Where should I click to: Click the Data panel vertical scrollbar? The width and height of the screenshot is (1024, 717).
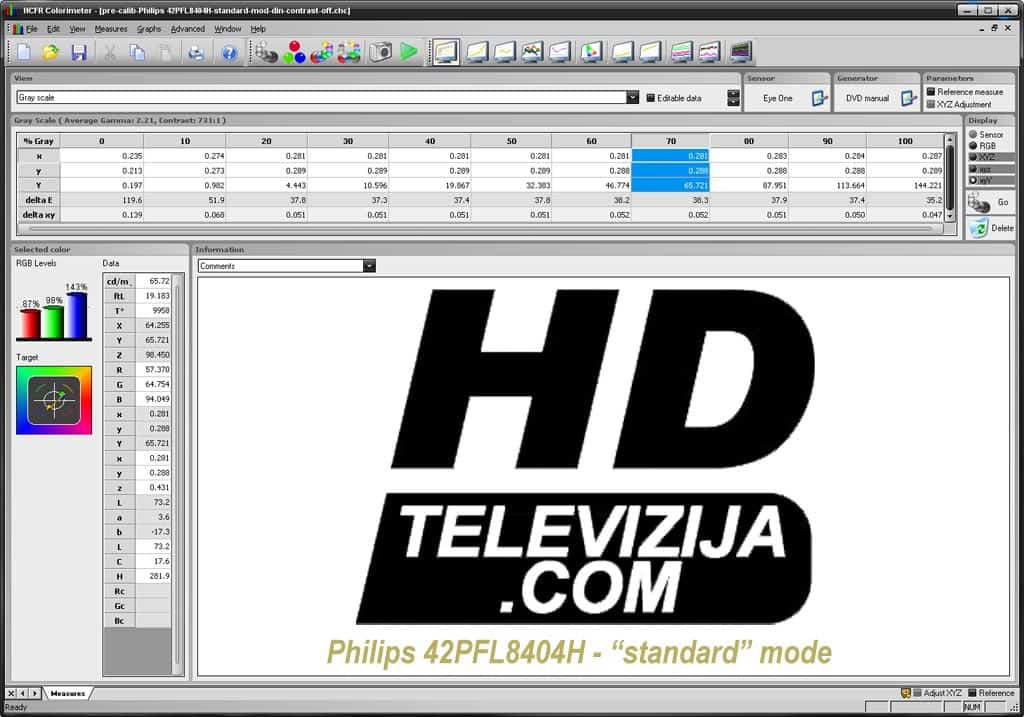click(177, 473)
